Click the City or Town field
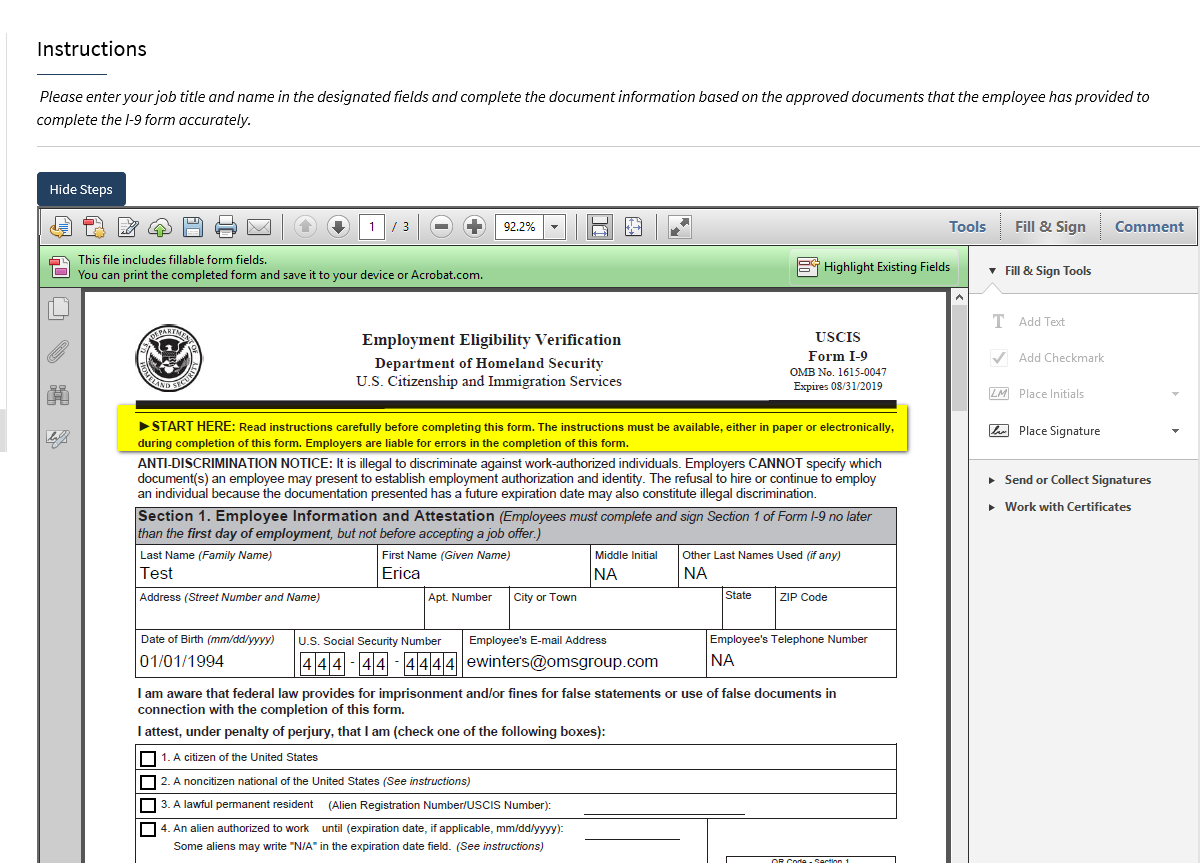Screen dimensions: 1204x863 [x=616, y=608]
